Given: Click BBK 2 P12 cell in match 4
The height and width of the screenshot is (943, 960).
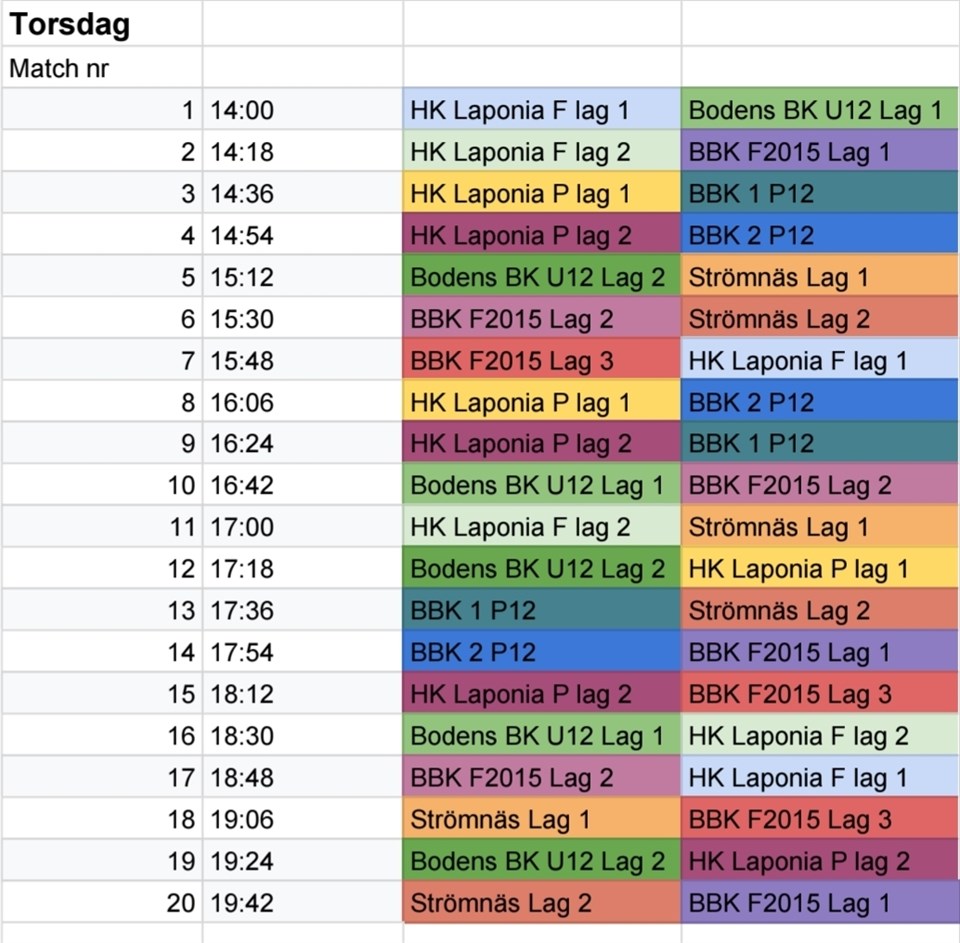Looking at the screenshot, I should [820, 235].
